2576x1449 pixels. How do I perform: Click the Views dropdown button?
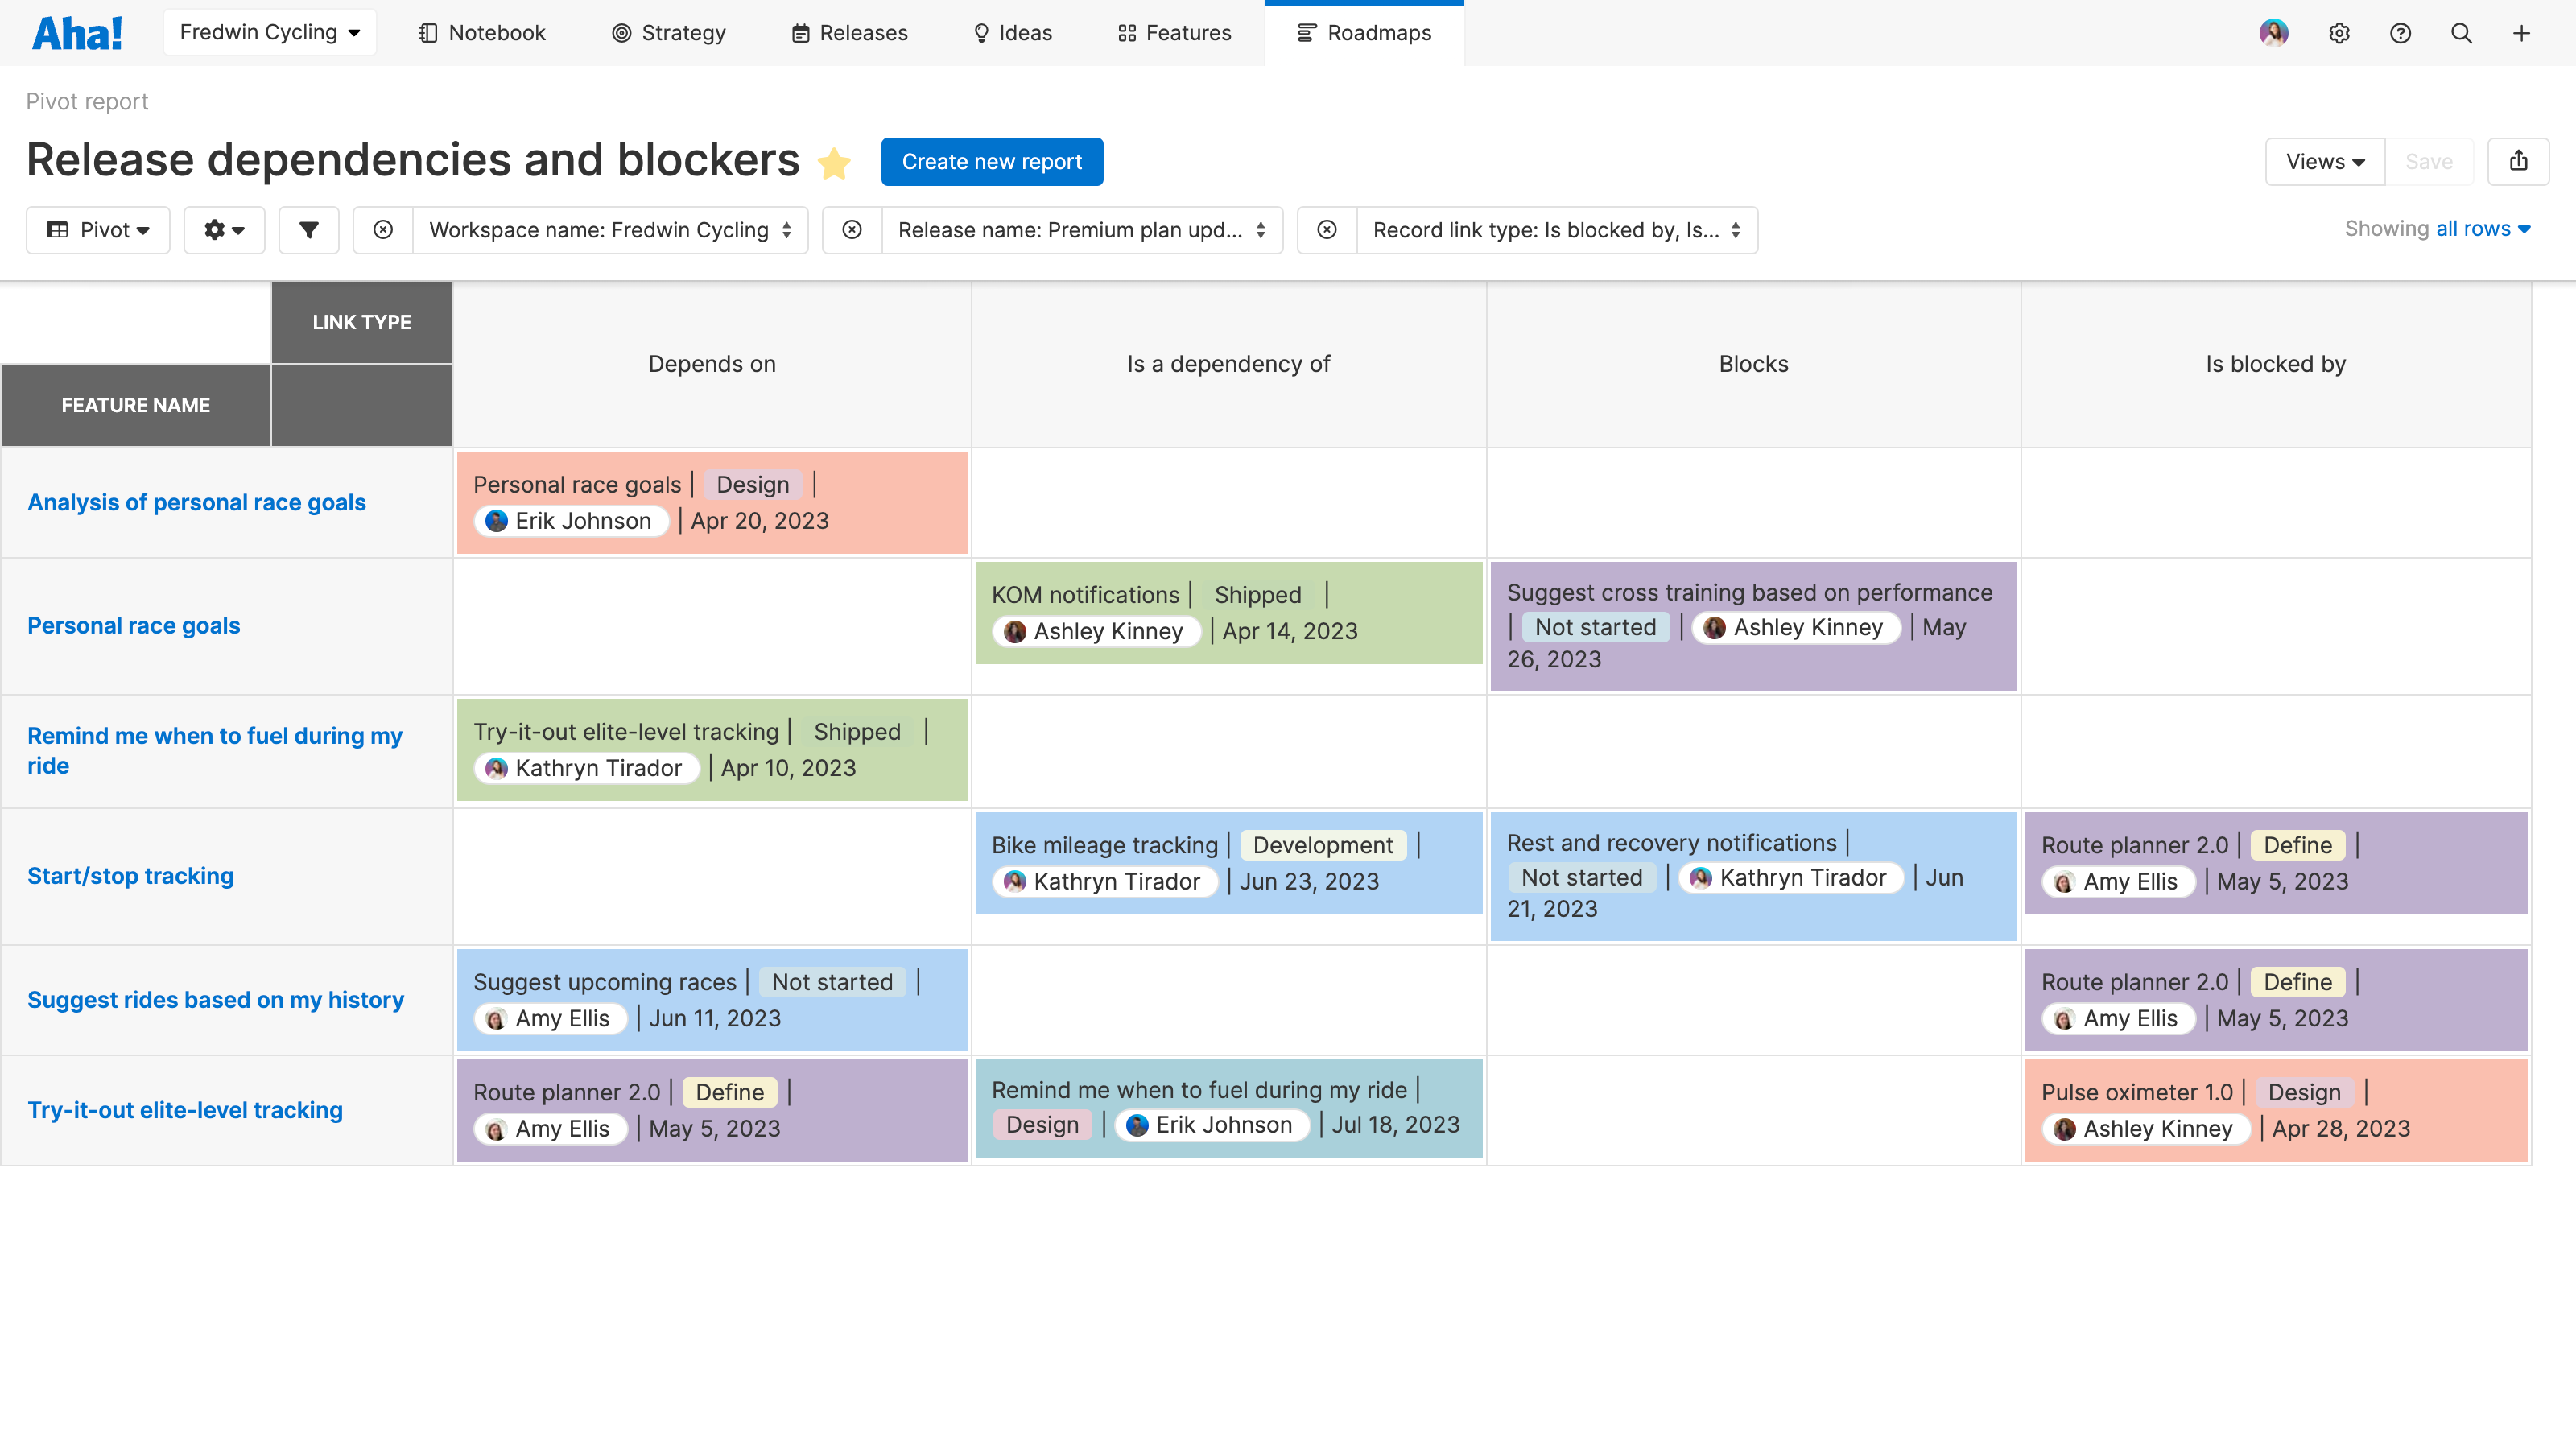pos(2323,161)
